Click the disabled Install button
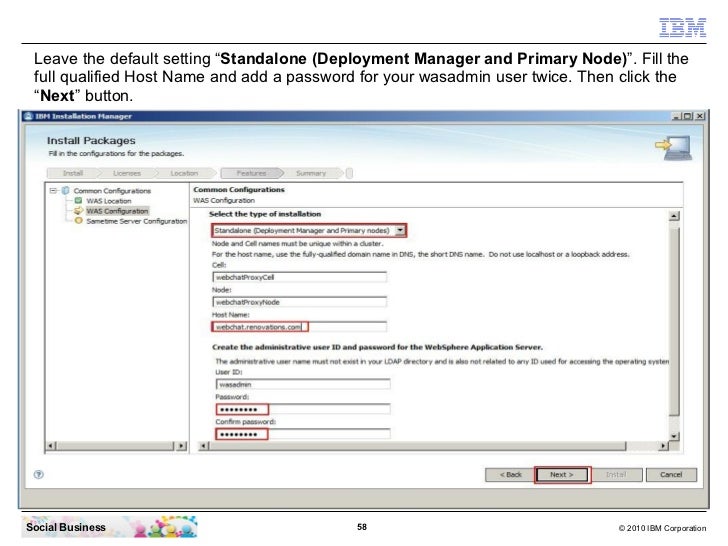The image size is (728, 546). point(616,474)
